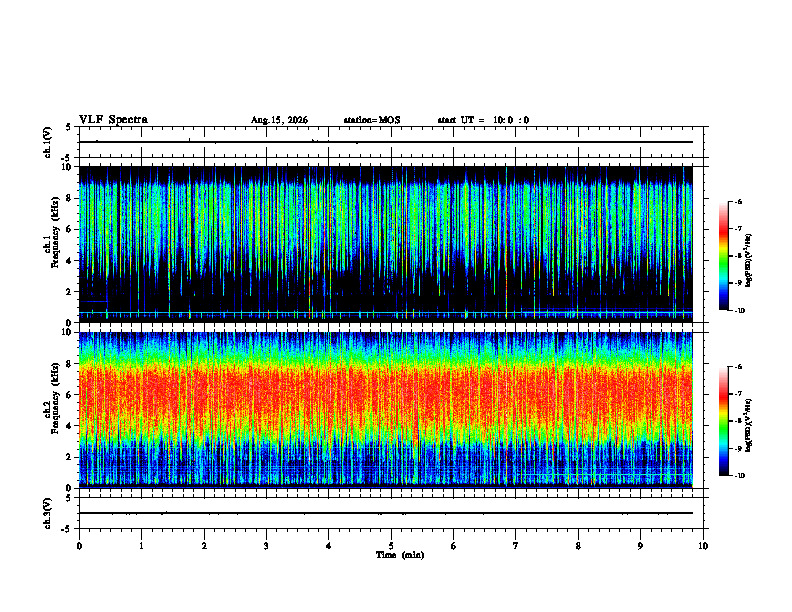Click the time axis tick label "0"
Viewport: 792px width, 612px height.
[79, 546]
